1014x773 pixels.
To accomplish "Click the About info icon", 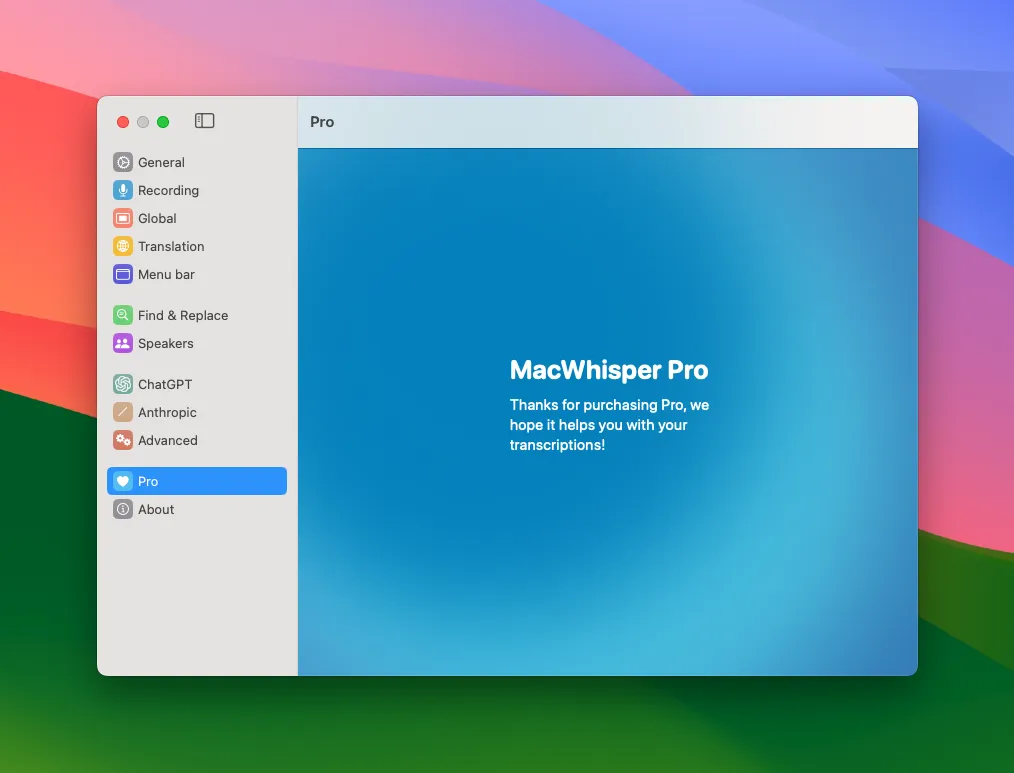I will tap(122, 509).
